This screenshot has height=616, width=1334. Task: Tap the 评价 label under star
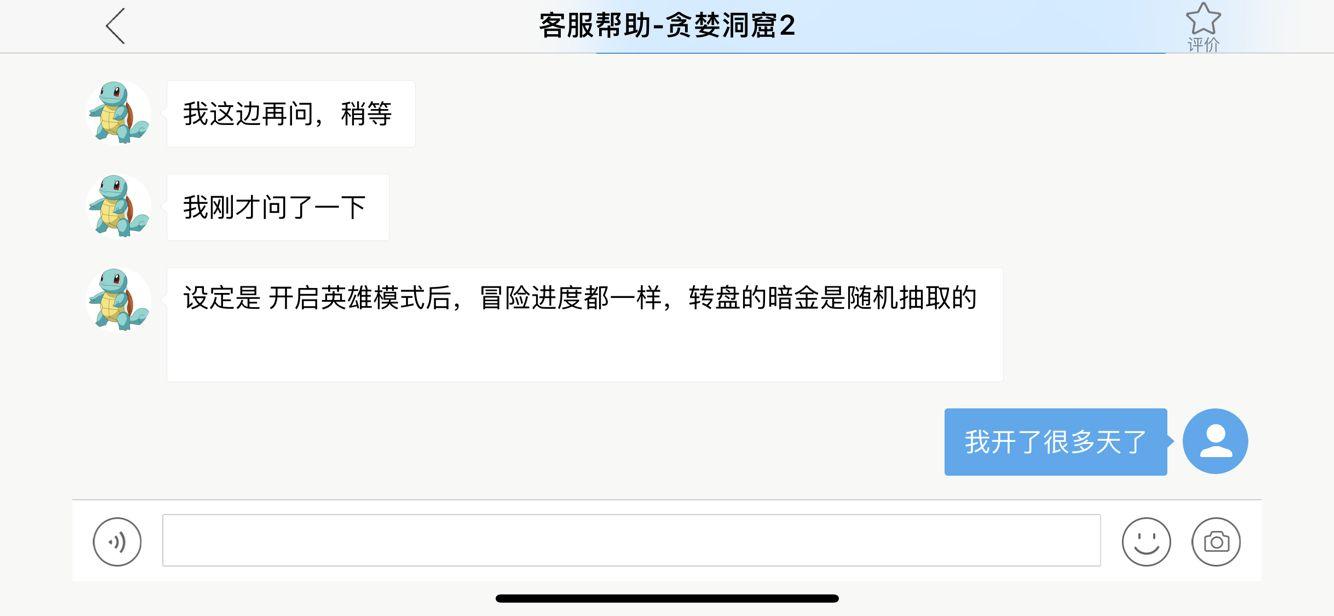(x=1203, y=45)
